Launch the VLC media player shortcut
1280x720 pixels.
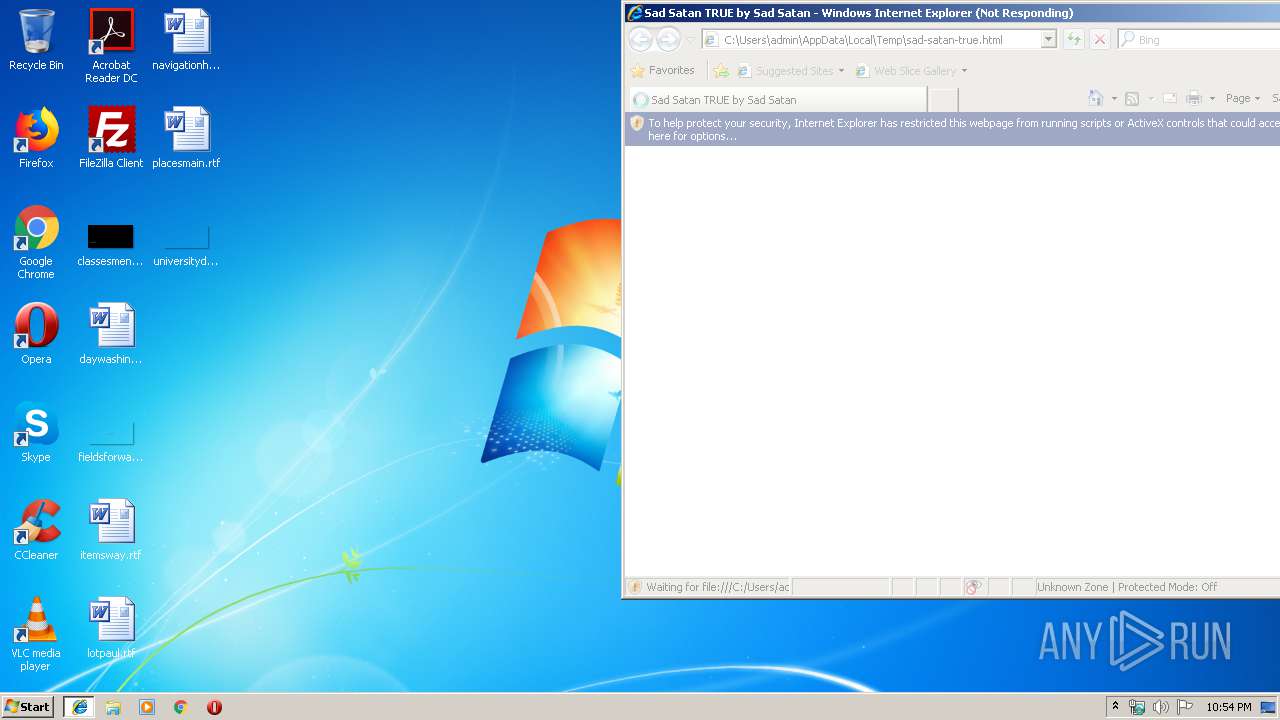pyautogui.click(x=36, y=634)
